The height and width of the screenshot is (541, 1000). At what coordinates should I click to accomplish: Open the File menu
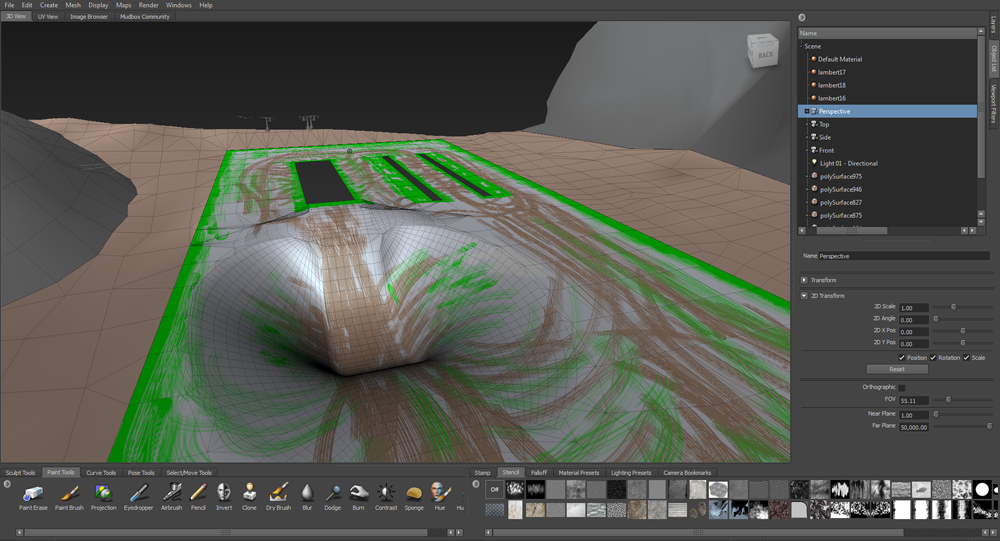coord(9,5)
